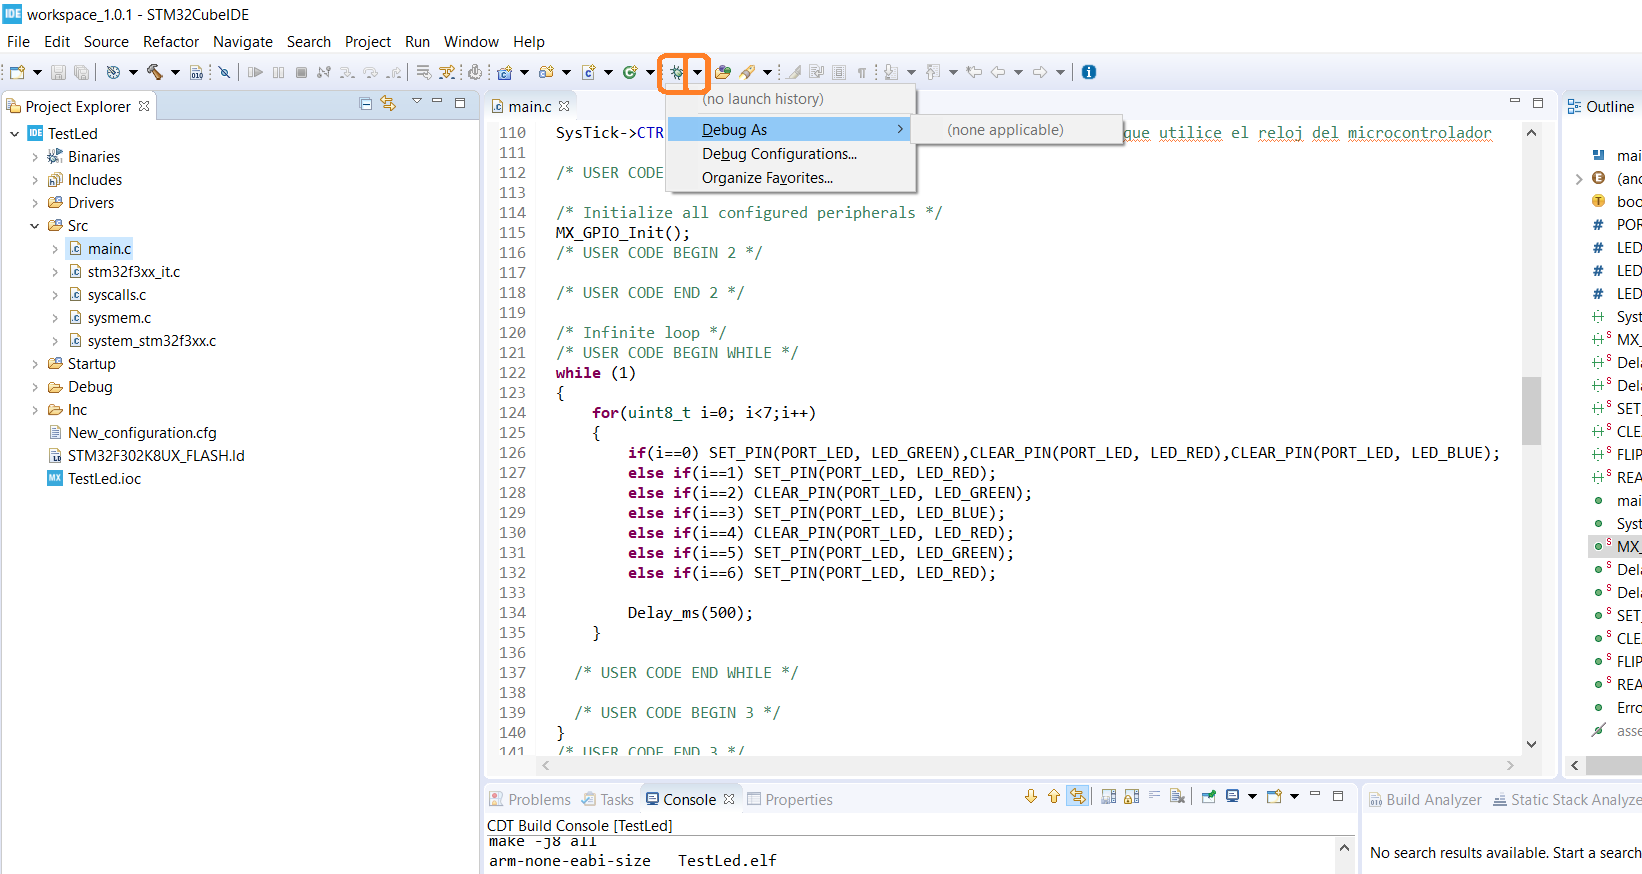1642x874 pixels.
Task: Click the blue Information Center icon
Action: pos(1089,72)
